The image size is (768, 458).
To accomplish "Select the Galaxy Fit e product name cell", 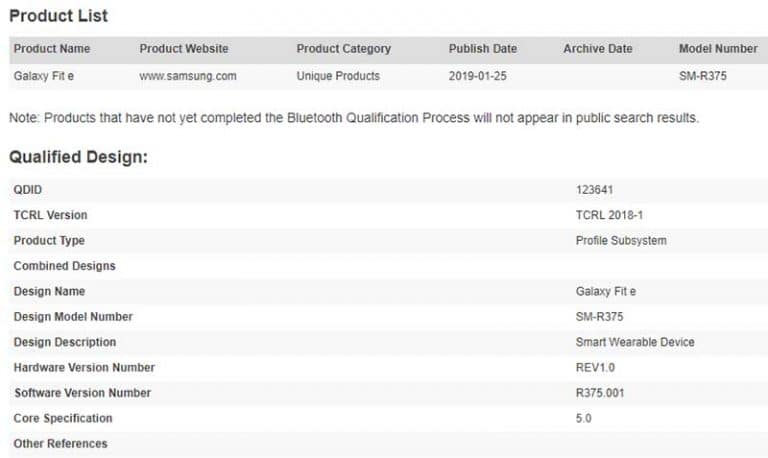I will pos(44,76).
